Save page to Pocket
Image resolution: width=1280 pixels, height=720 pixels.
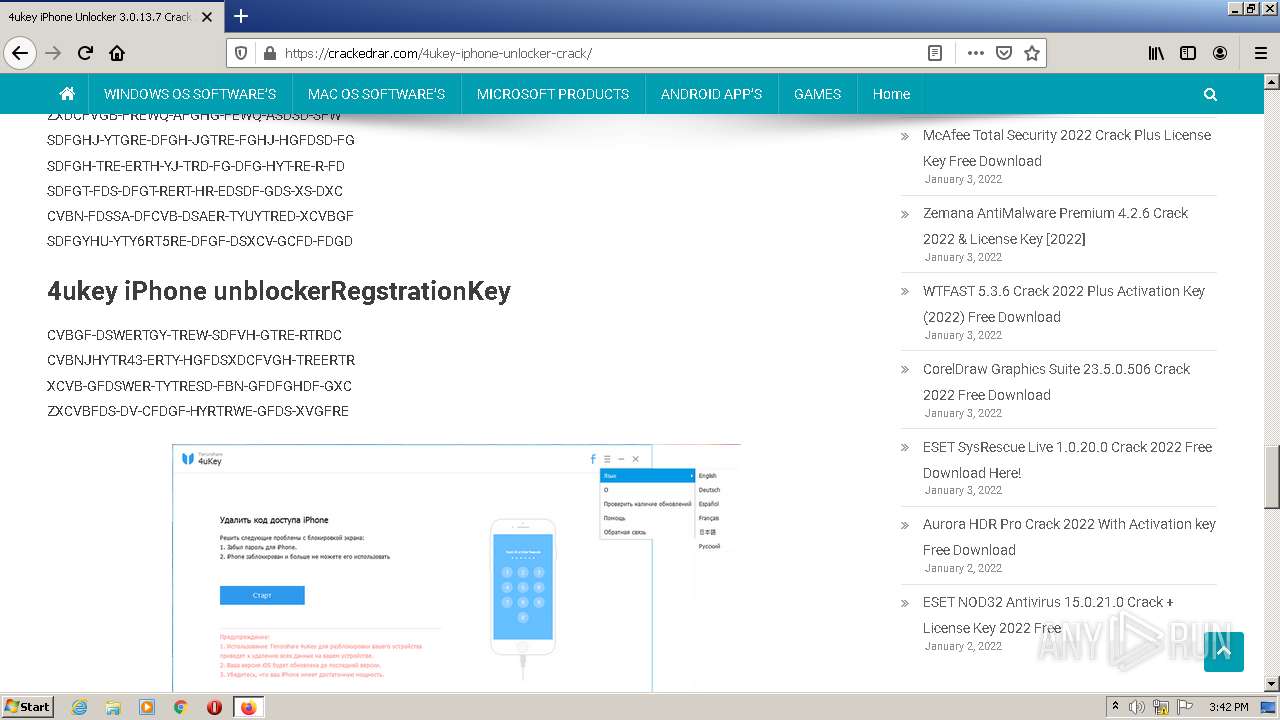1004,53
